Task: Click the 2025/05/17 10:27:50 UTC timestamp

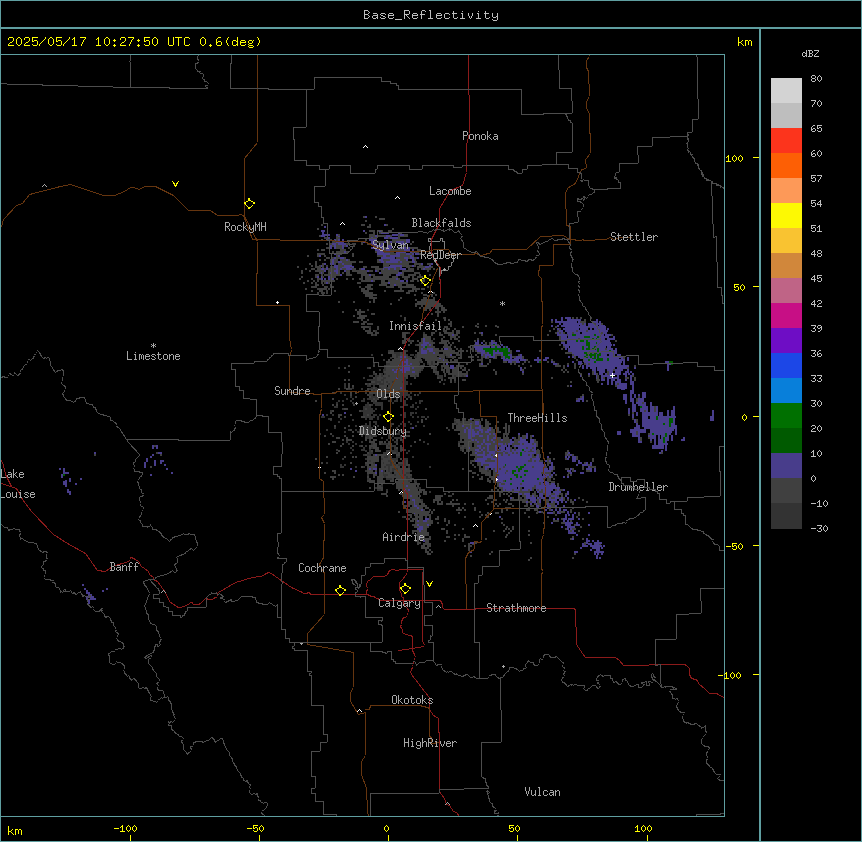Action: pos(99,42)
